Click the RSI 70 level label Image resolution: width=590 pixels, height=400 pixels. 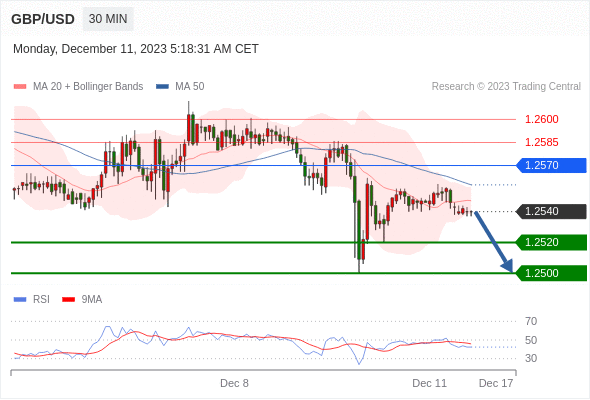pyautogui.click(x=531, y=321)
